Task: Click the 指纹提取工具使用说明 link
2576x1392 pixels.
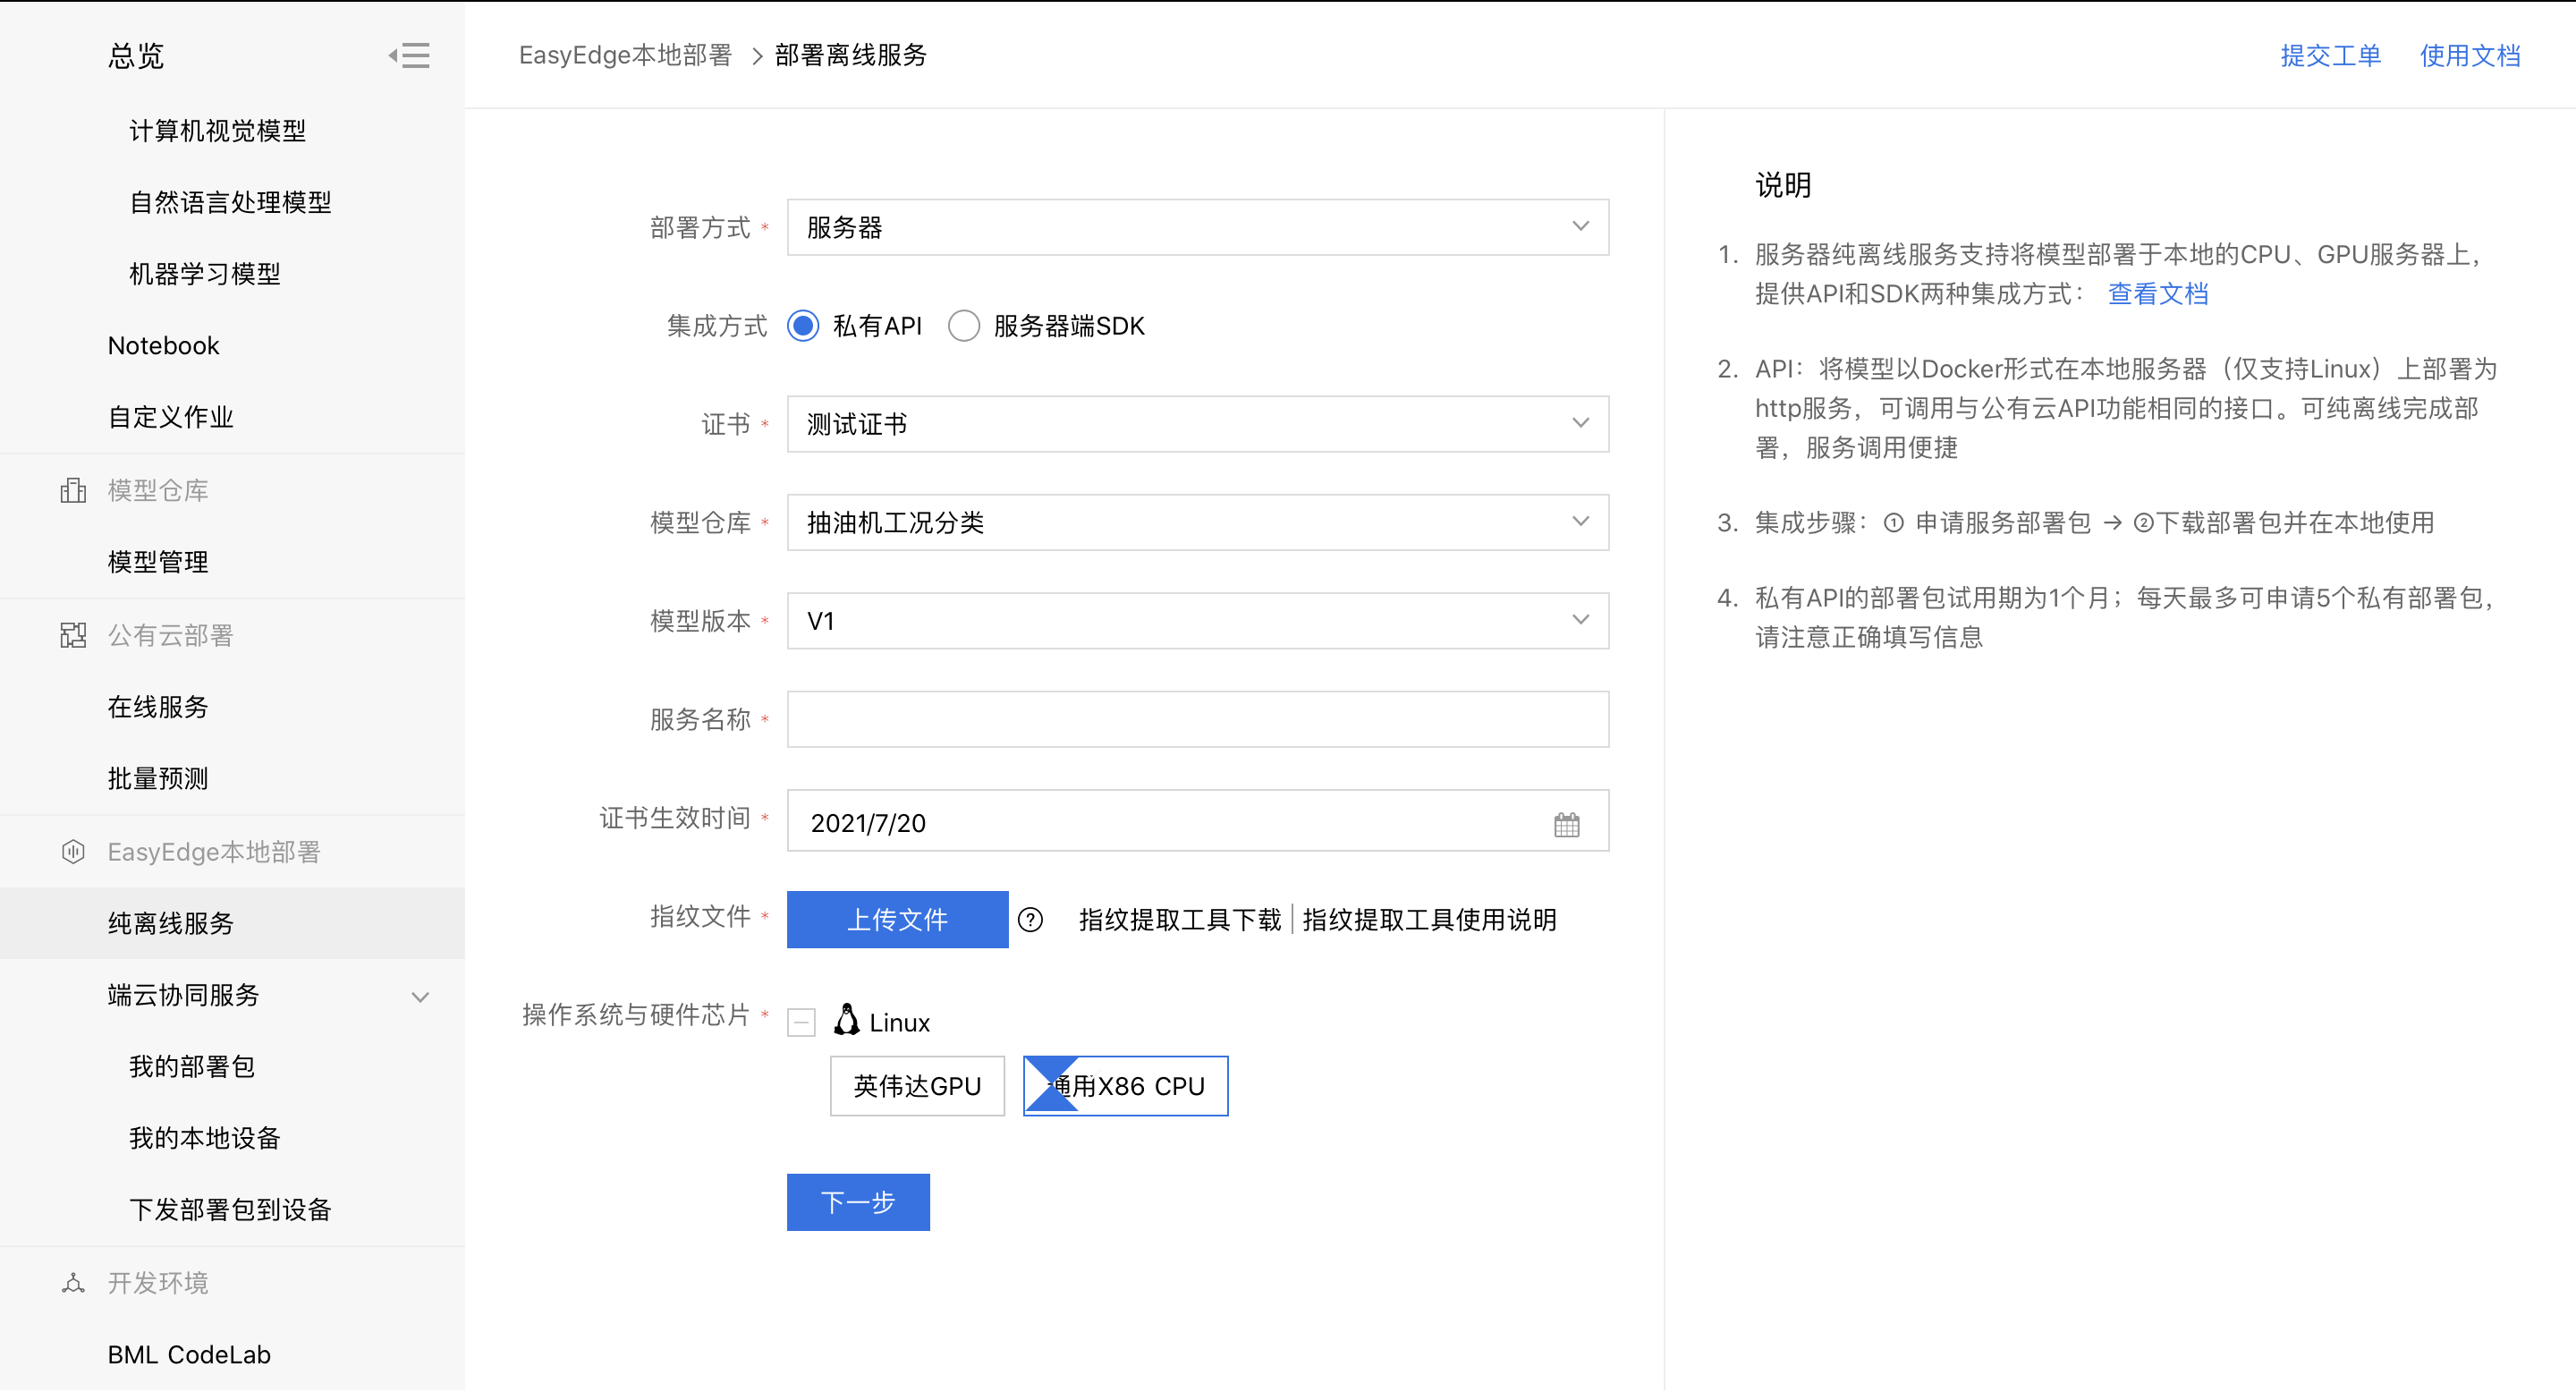Action: point(1429,920)
